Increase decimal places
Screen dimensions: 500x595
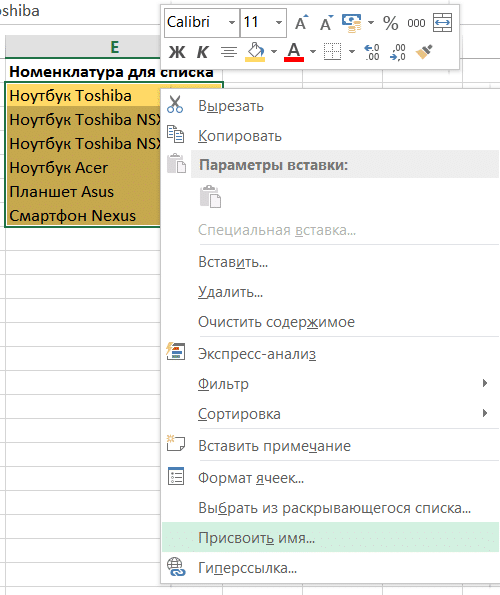click(x=371, y=52)
